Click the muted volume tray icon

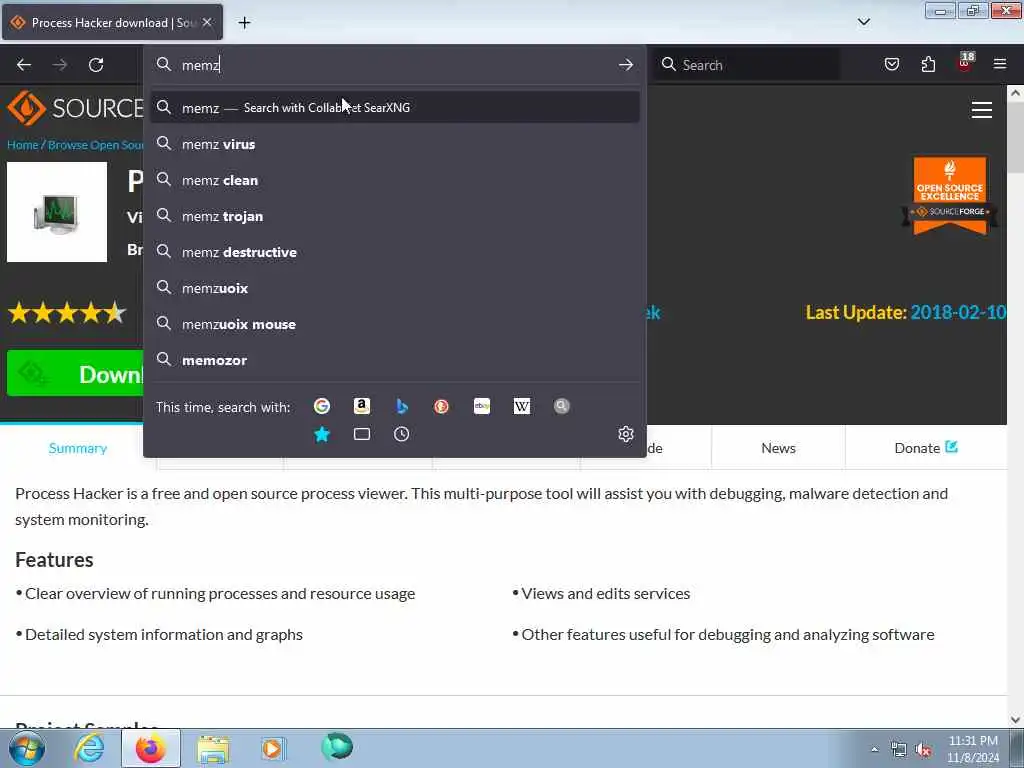923,750
